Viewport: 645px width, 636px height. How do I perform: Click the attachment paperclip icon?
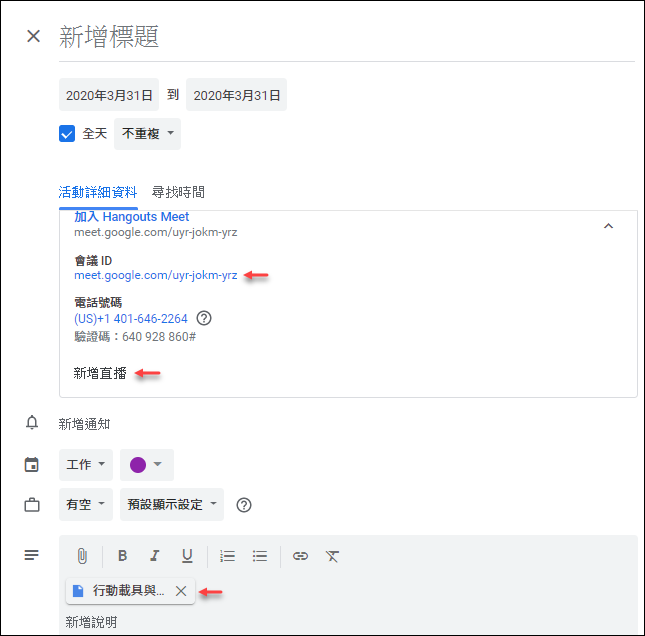pos(82,556)
